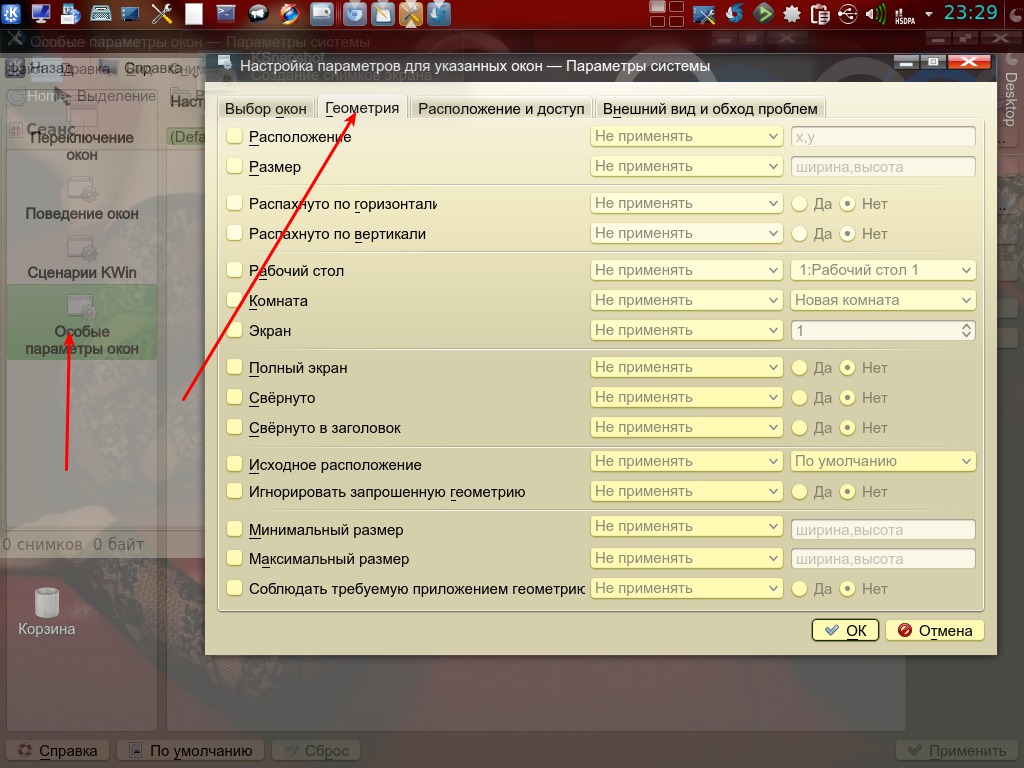Open the По умолчанию placement dropdown
1024x768 pixels.
tap(883, 461)
